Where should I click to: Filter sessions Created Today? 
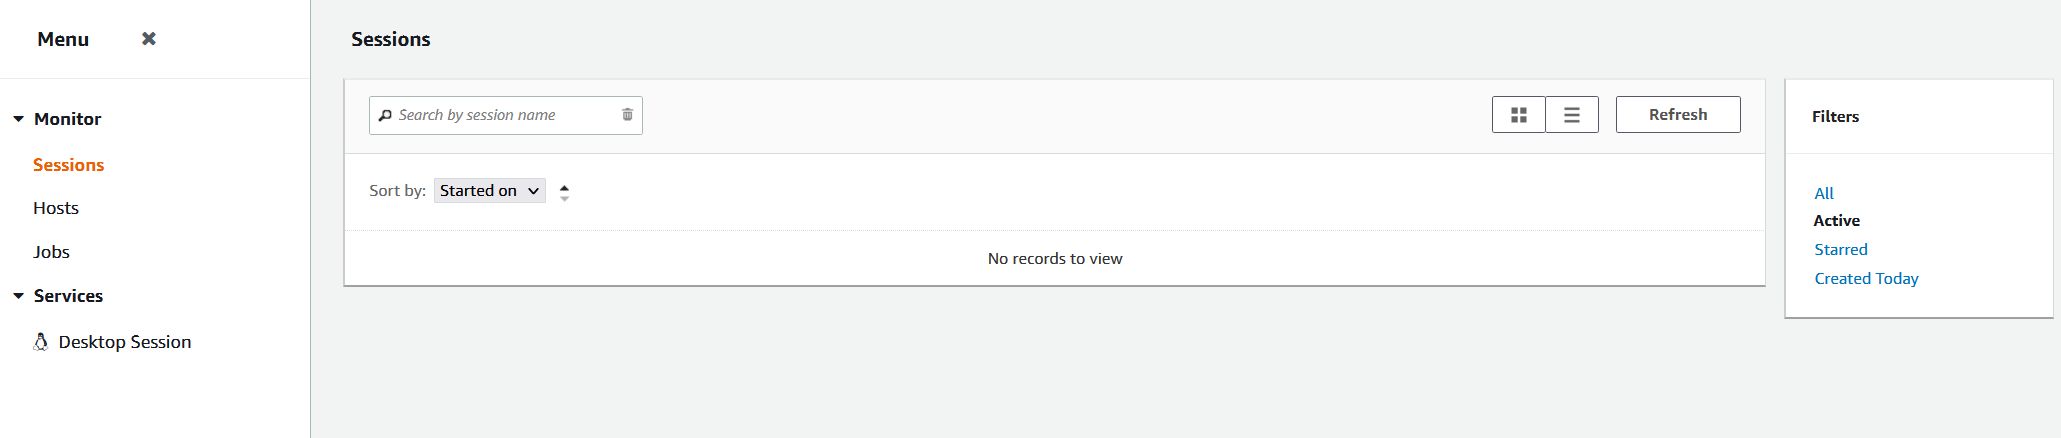click(x=1866, y=279)
